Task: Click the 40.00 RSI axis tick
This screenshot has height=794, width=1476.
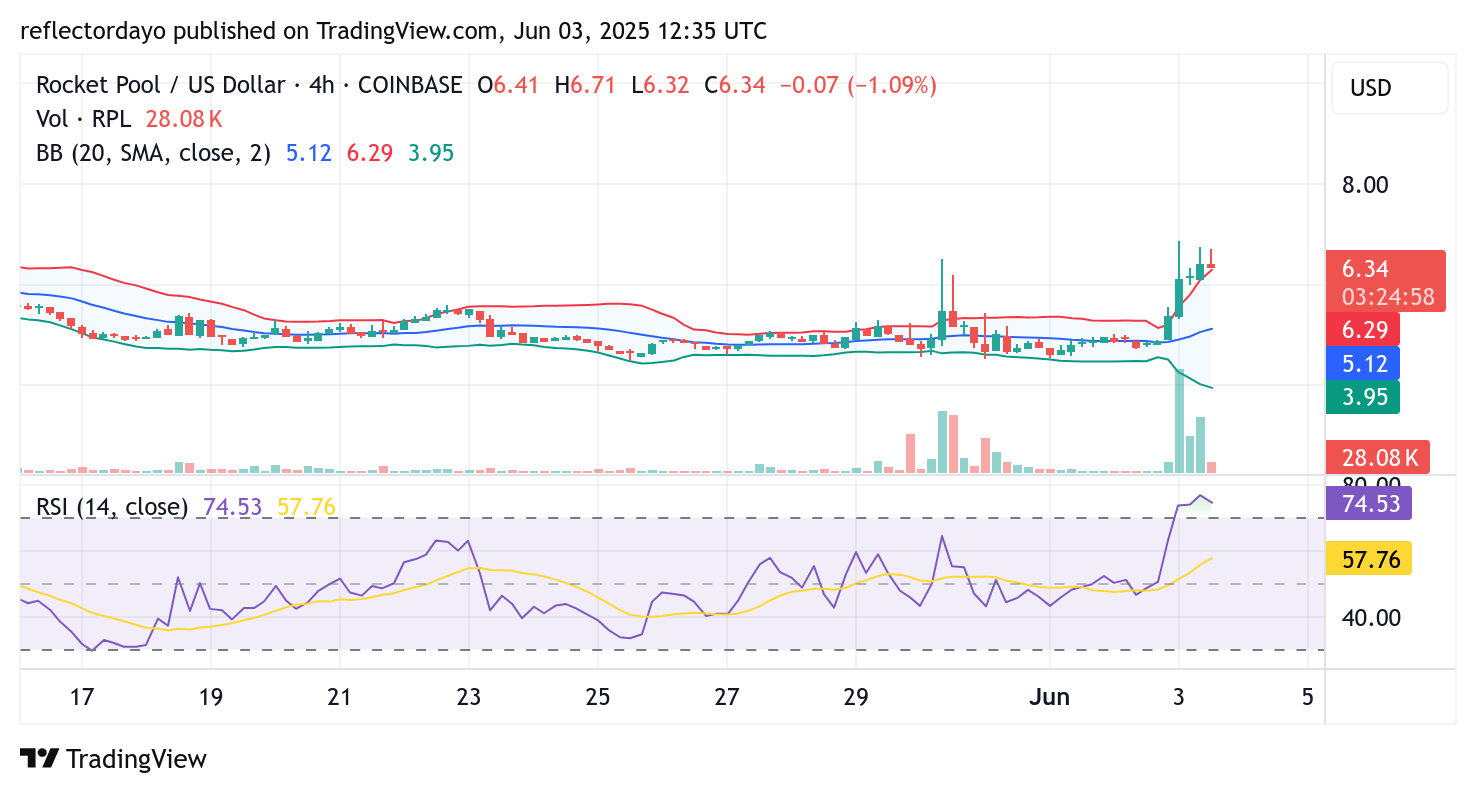Action: click(1371, 618)
